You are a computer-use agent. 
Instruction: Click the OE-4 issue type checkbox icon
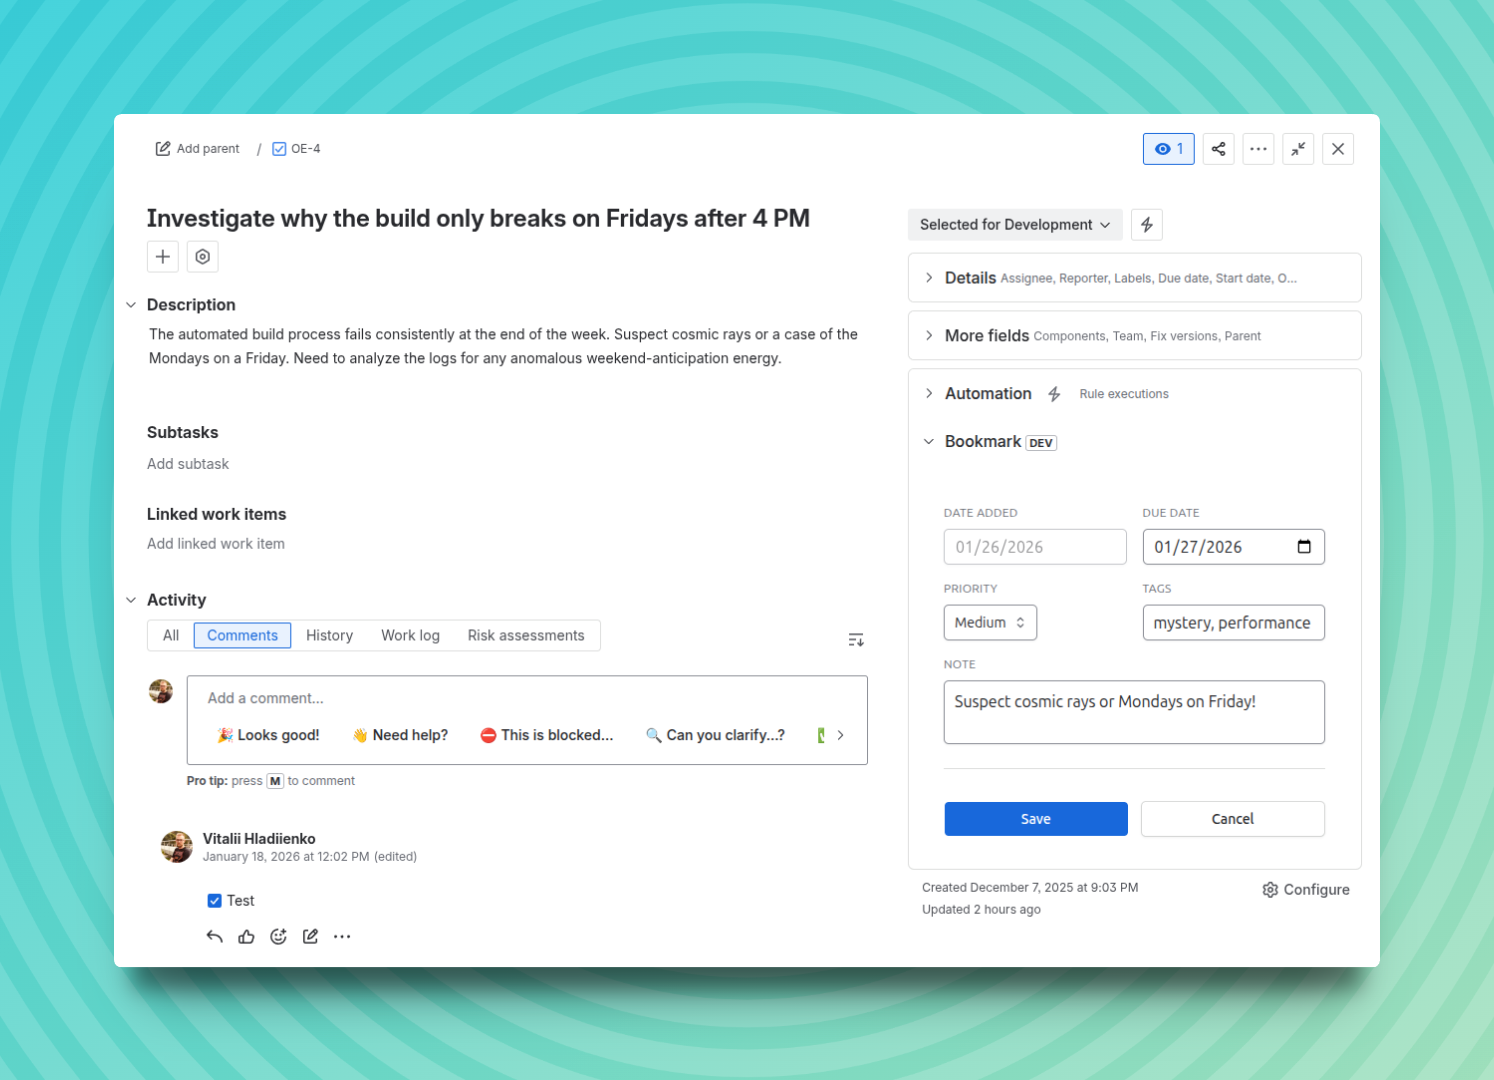[x=278, y=148]
